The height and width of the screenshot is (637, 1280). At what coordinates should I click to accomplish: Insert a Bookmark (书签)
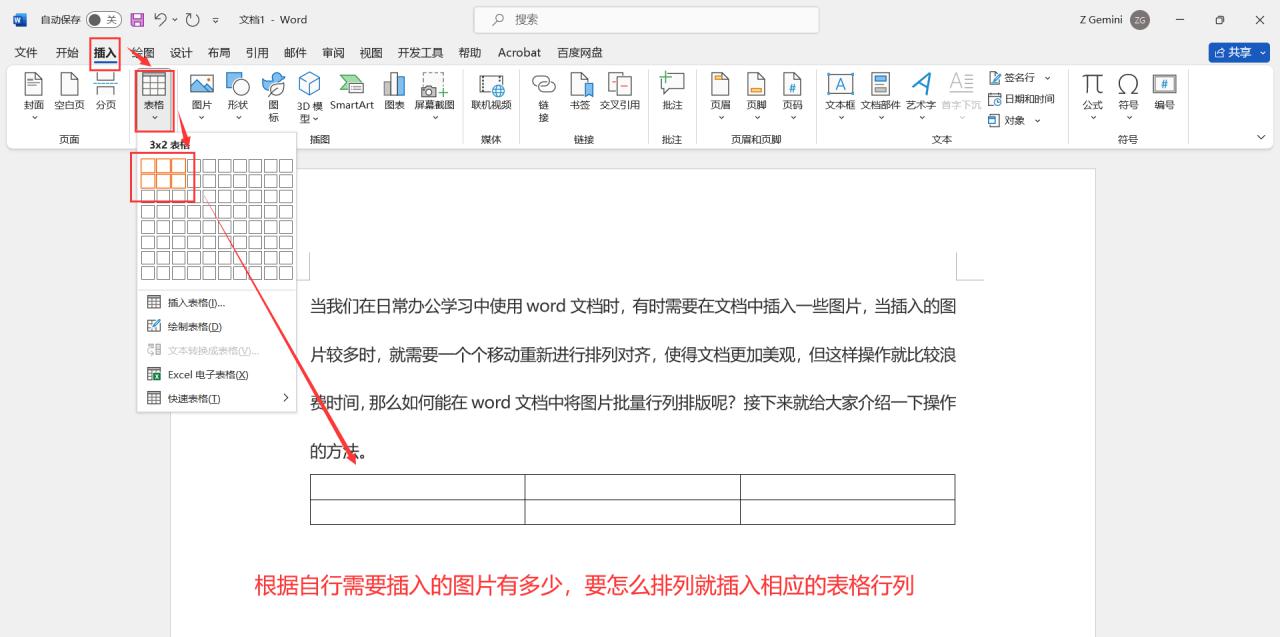click(580, 92)
